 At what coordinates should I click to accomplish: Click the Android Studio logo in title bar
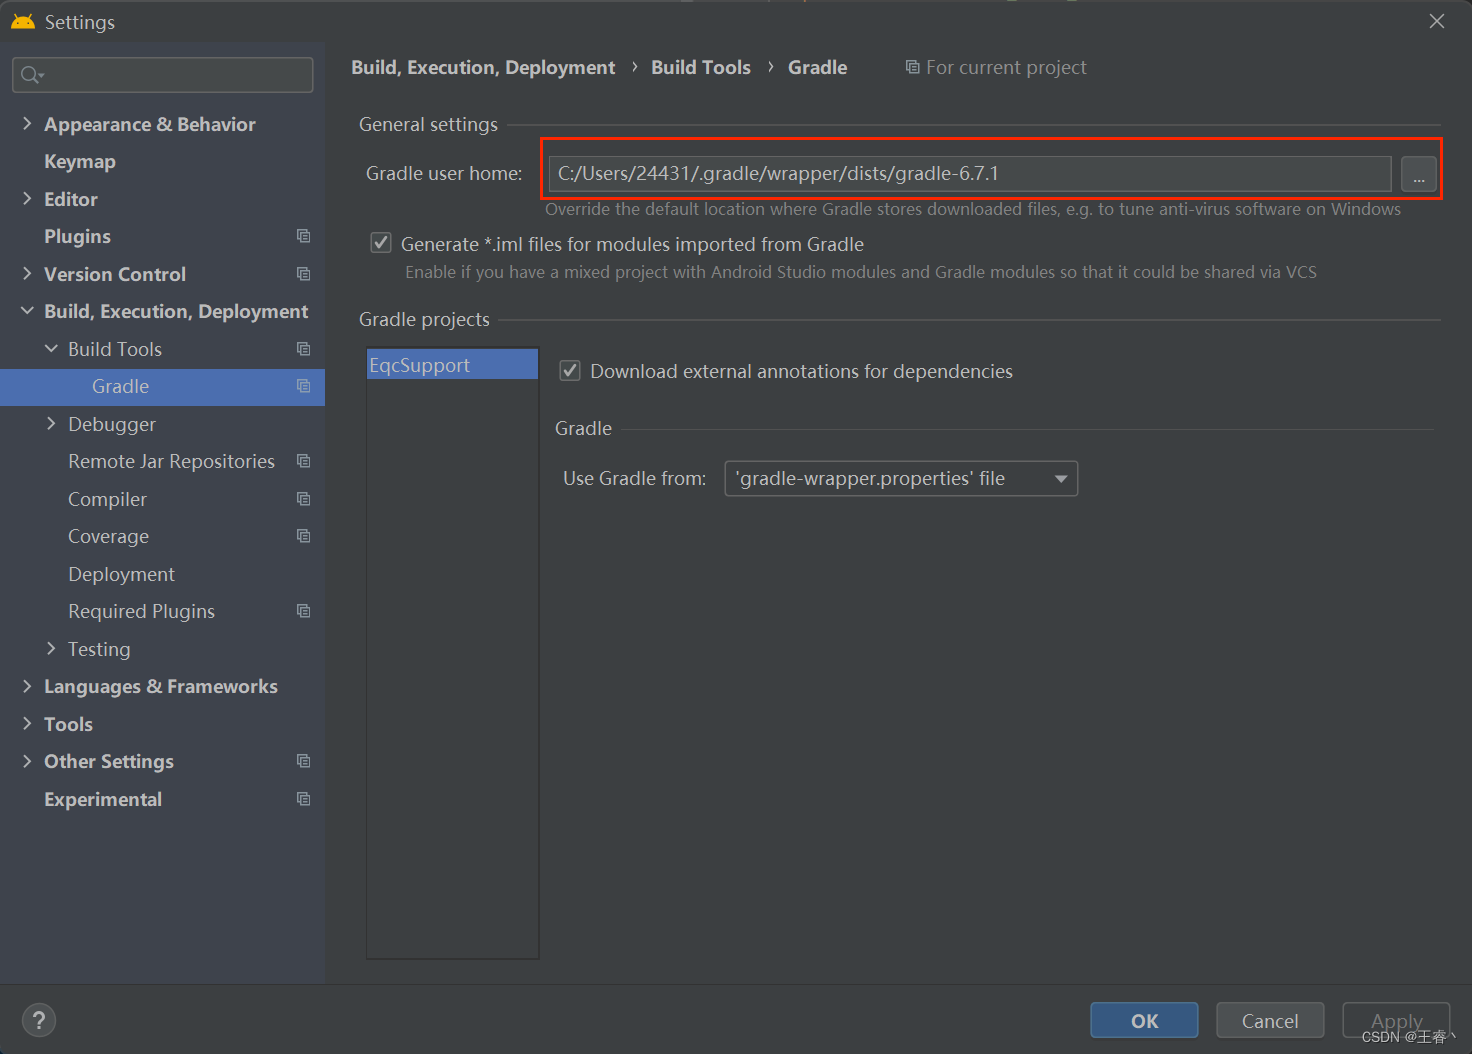(x=23, y=21)
